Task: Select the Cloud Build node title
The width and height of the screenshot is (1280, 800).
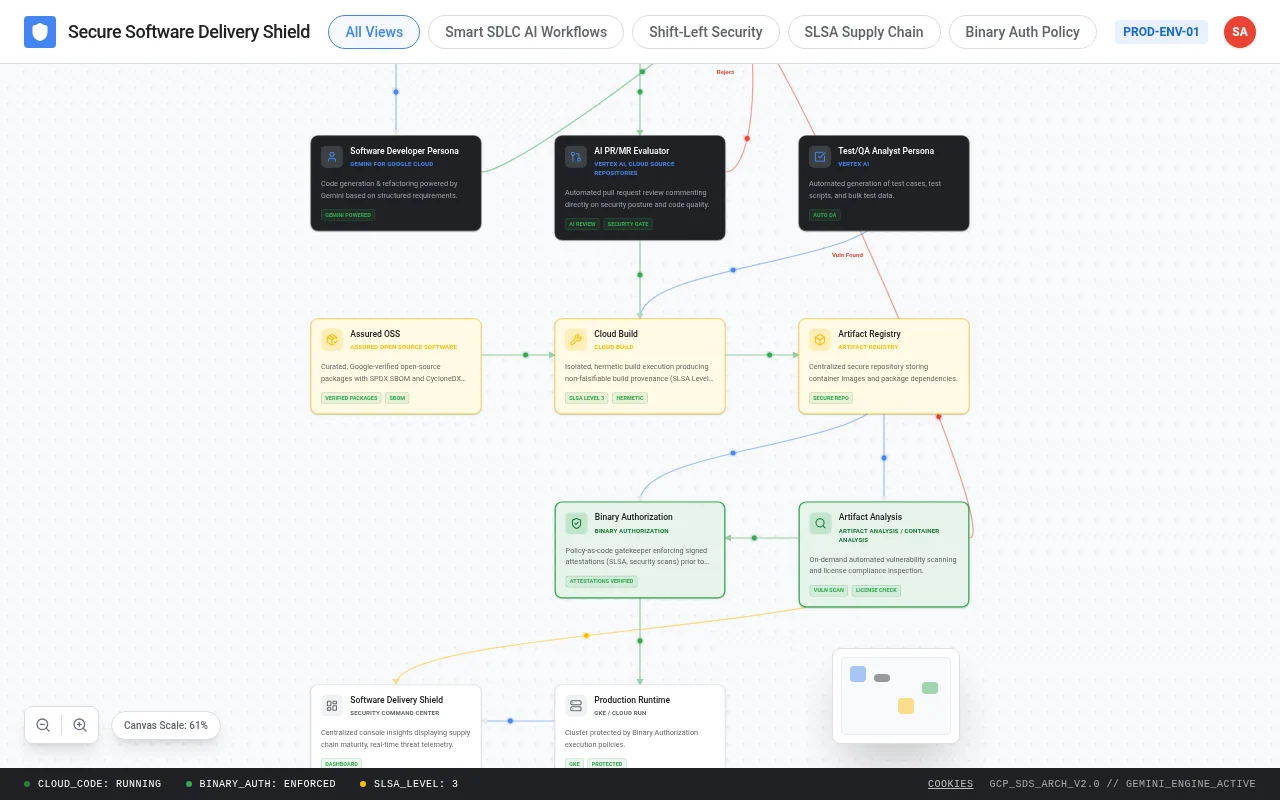Action: pyautogui.click(x=616, y=334)
